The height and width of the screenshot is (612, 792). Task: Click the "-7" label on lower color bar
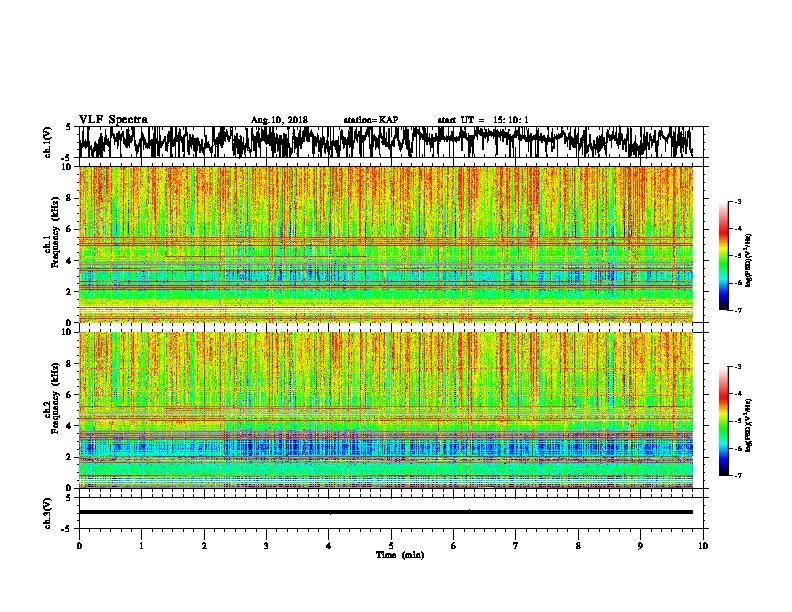[737, 476]
